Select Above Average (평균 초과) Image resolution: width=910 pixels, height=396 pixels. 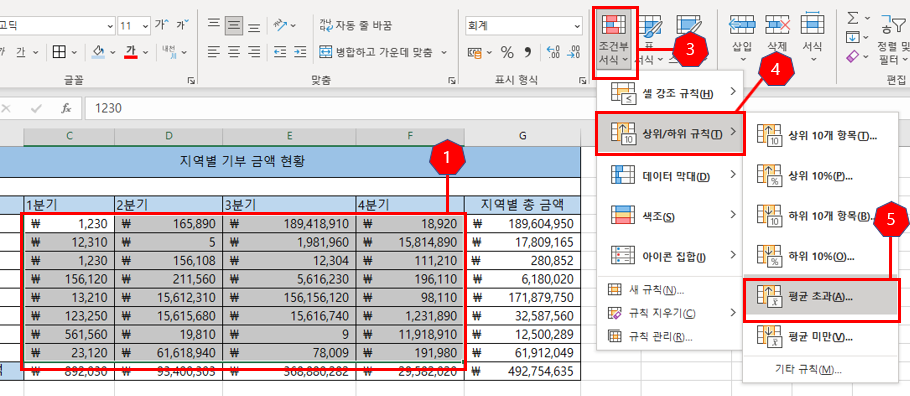[822, 296]
